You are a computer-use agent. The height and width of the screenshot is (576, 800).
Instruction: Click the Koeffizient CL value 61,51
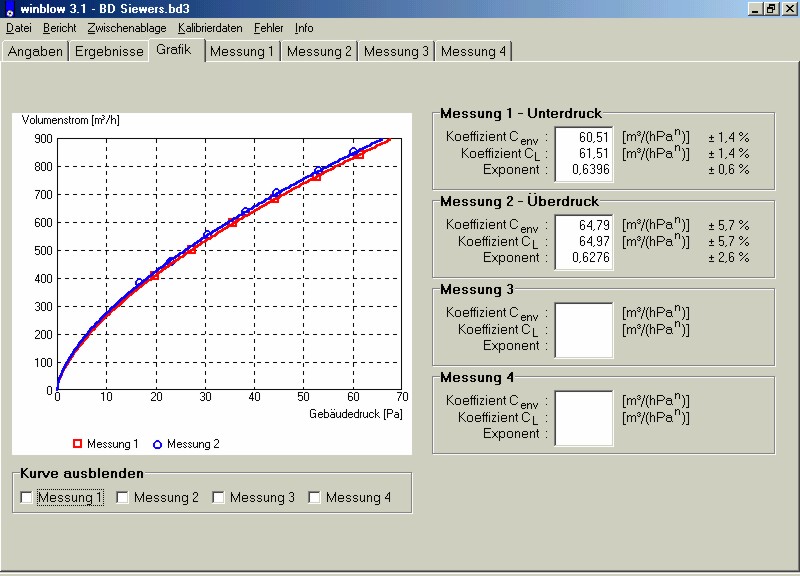pos(593,153)
